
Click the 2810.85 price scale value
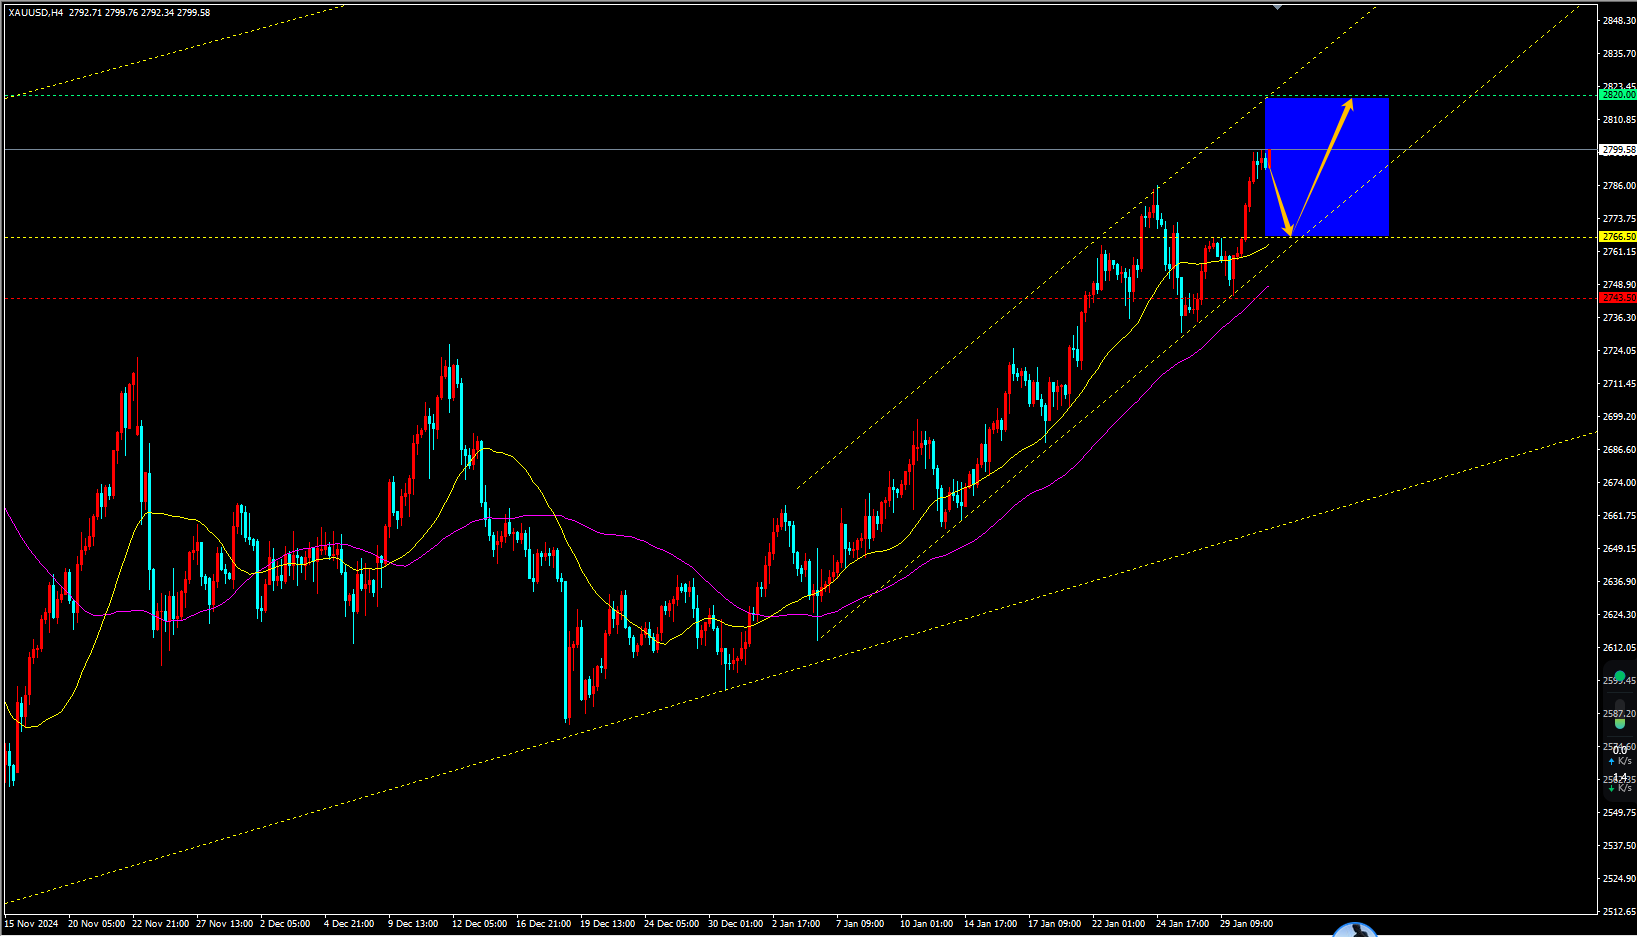point(1619,119)
